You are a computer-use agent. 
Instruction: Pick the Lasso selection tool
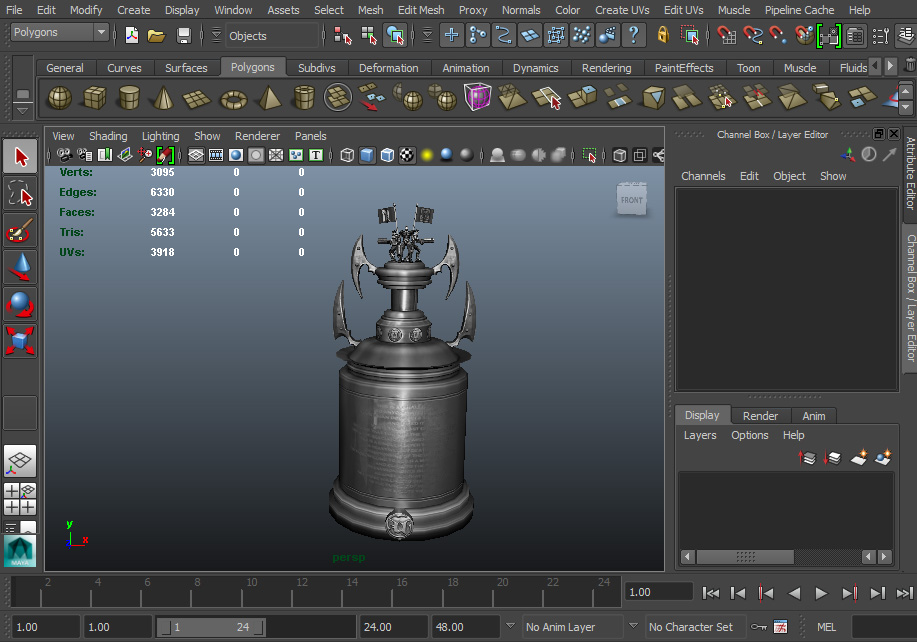point(20,194)
